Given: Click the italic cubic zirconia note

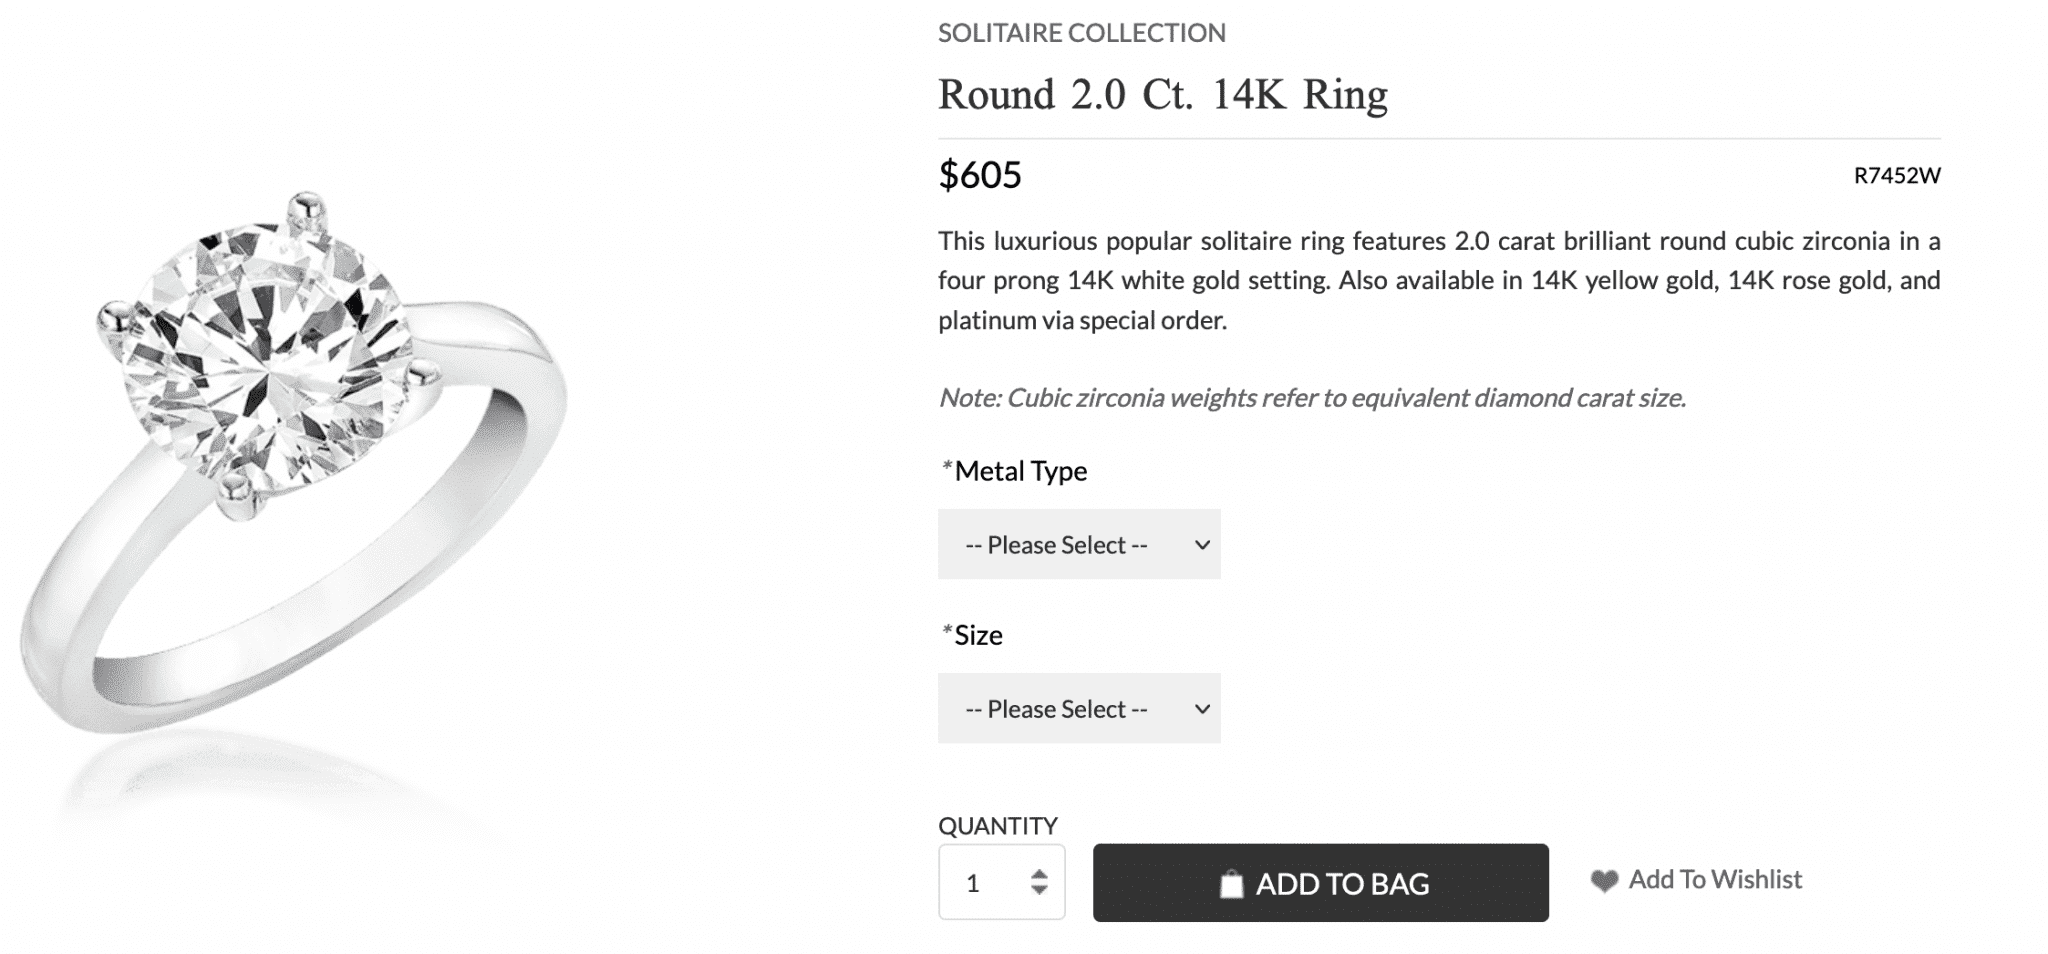Looking at the screenshot, I should (x=1311, y=398).
